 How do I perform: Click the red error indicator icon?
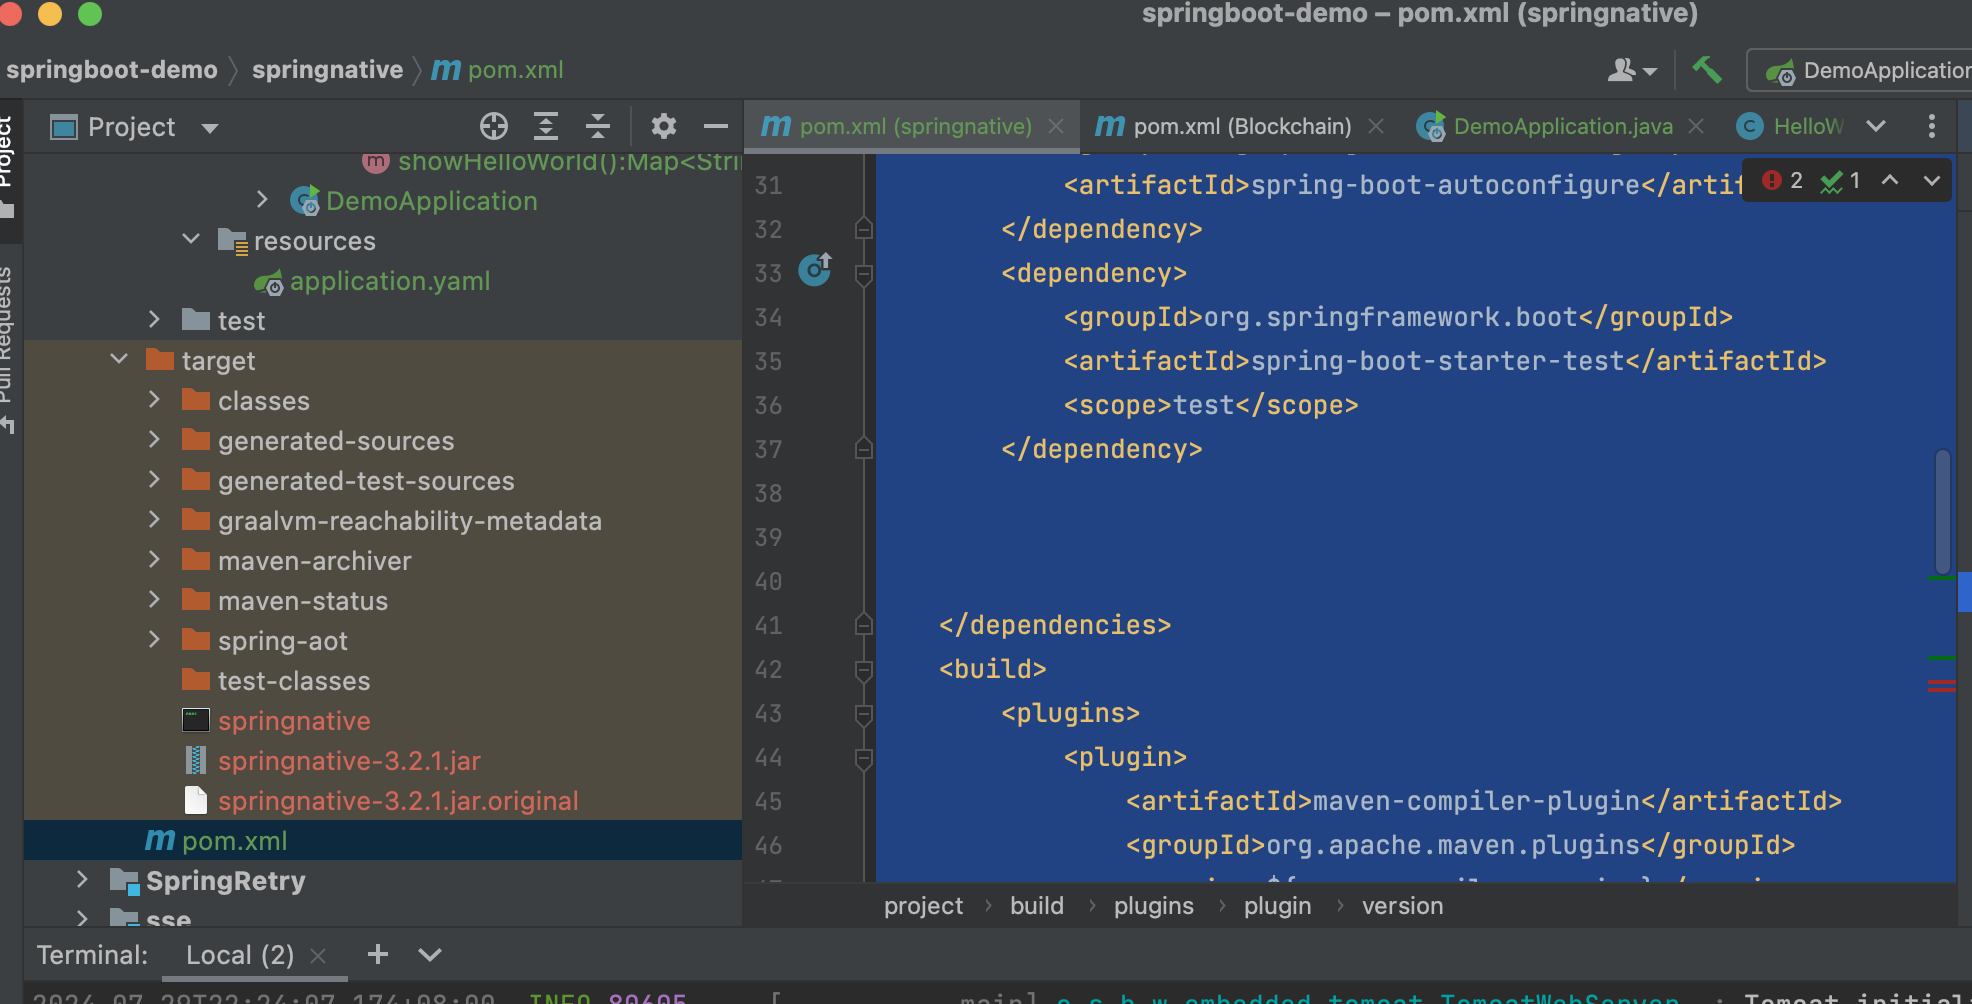click(1773, 180)
